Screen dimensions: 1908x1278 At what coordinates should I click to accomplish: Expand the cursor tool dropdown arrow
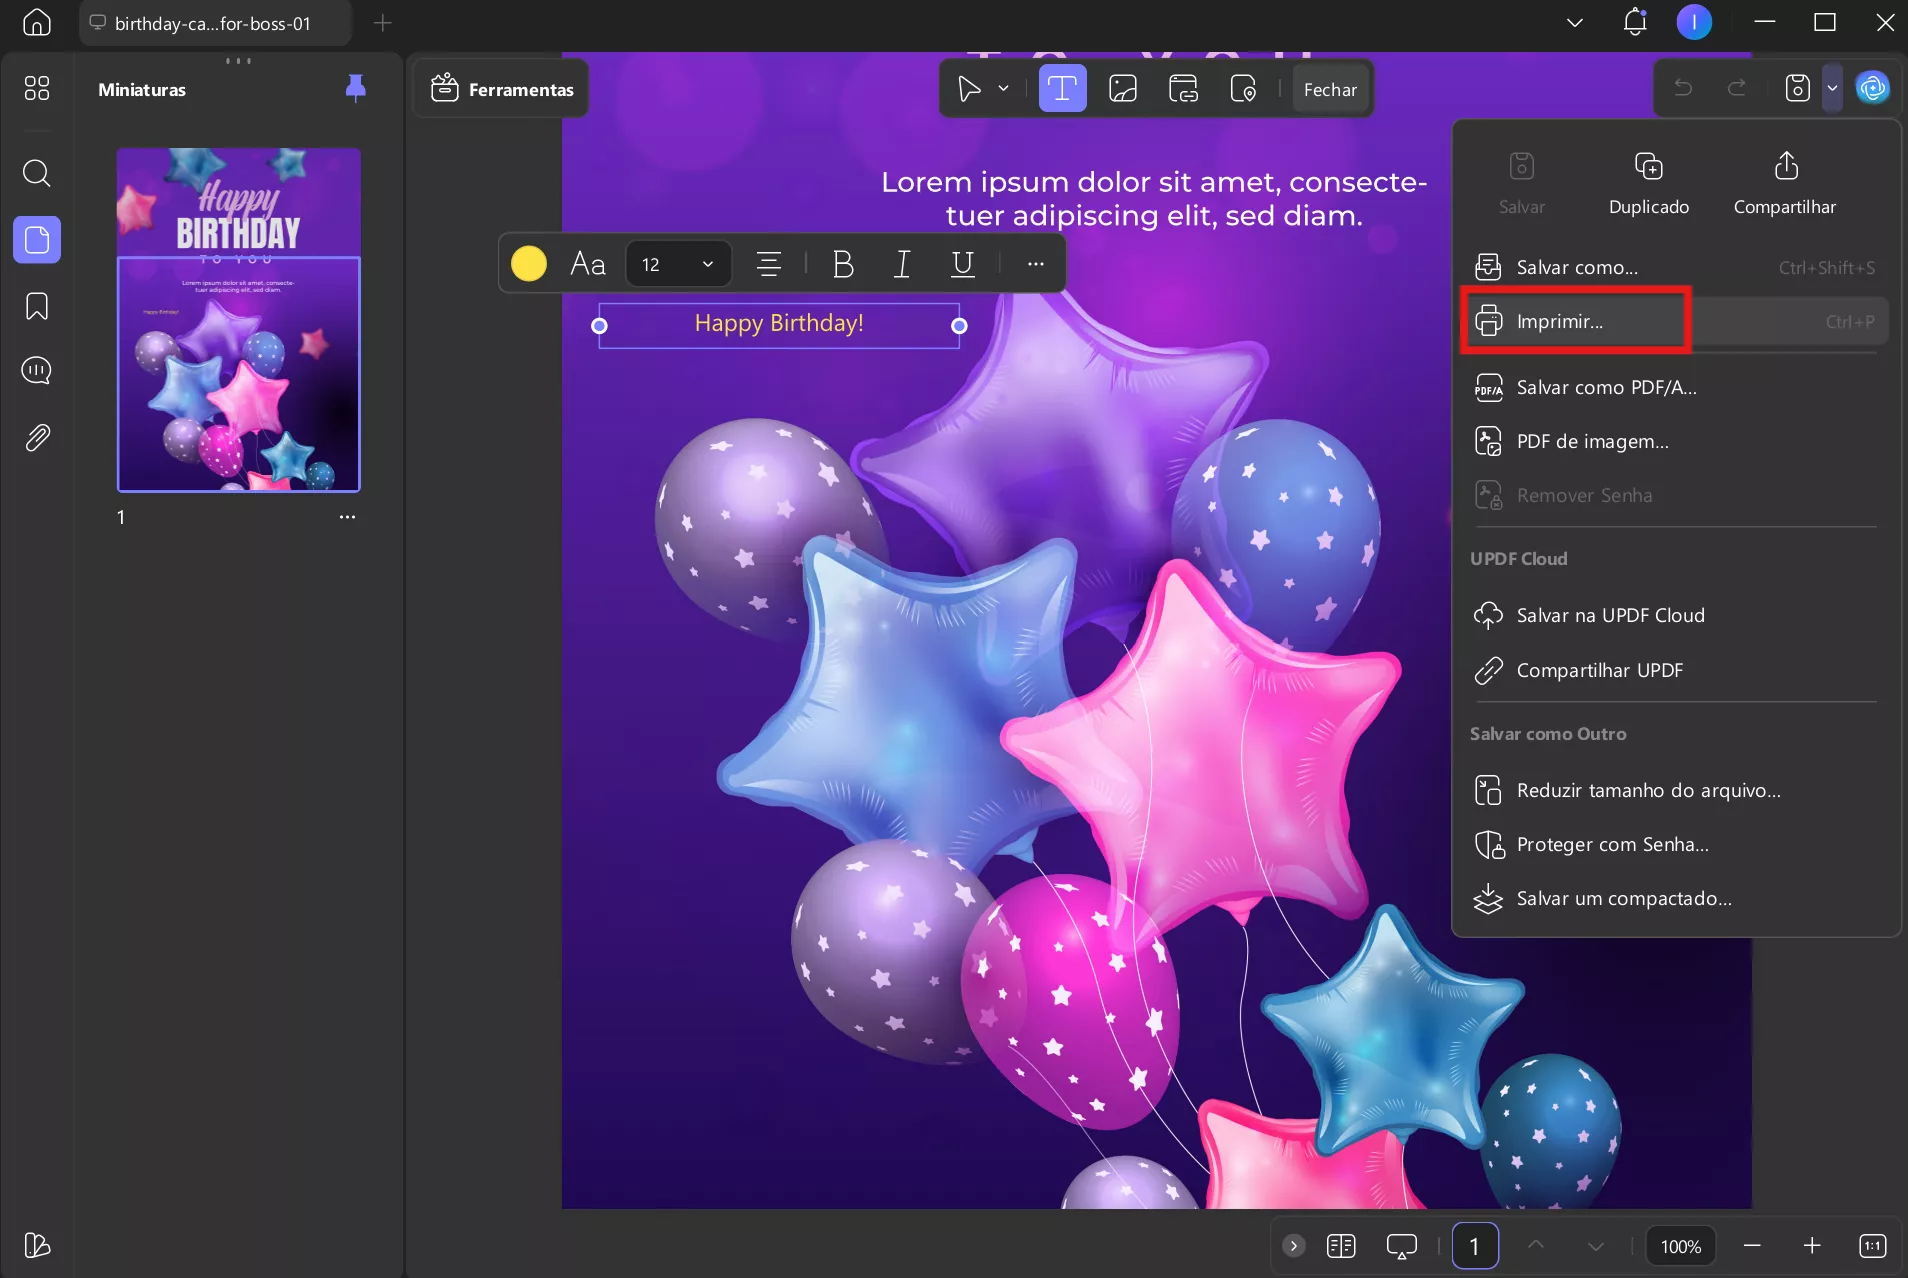click(1003, 89)
